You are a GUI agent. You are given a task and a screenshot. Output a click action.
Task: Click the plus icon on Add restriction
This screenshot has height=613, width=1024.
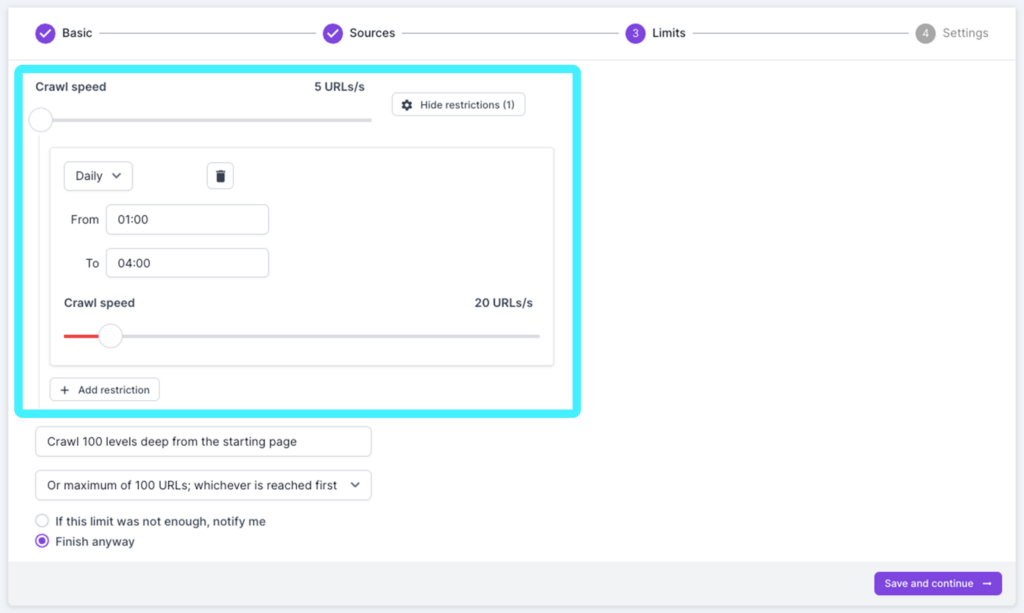pos(66,389)
